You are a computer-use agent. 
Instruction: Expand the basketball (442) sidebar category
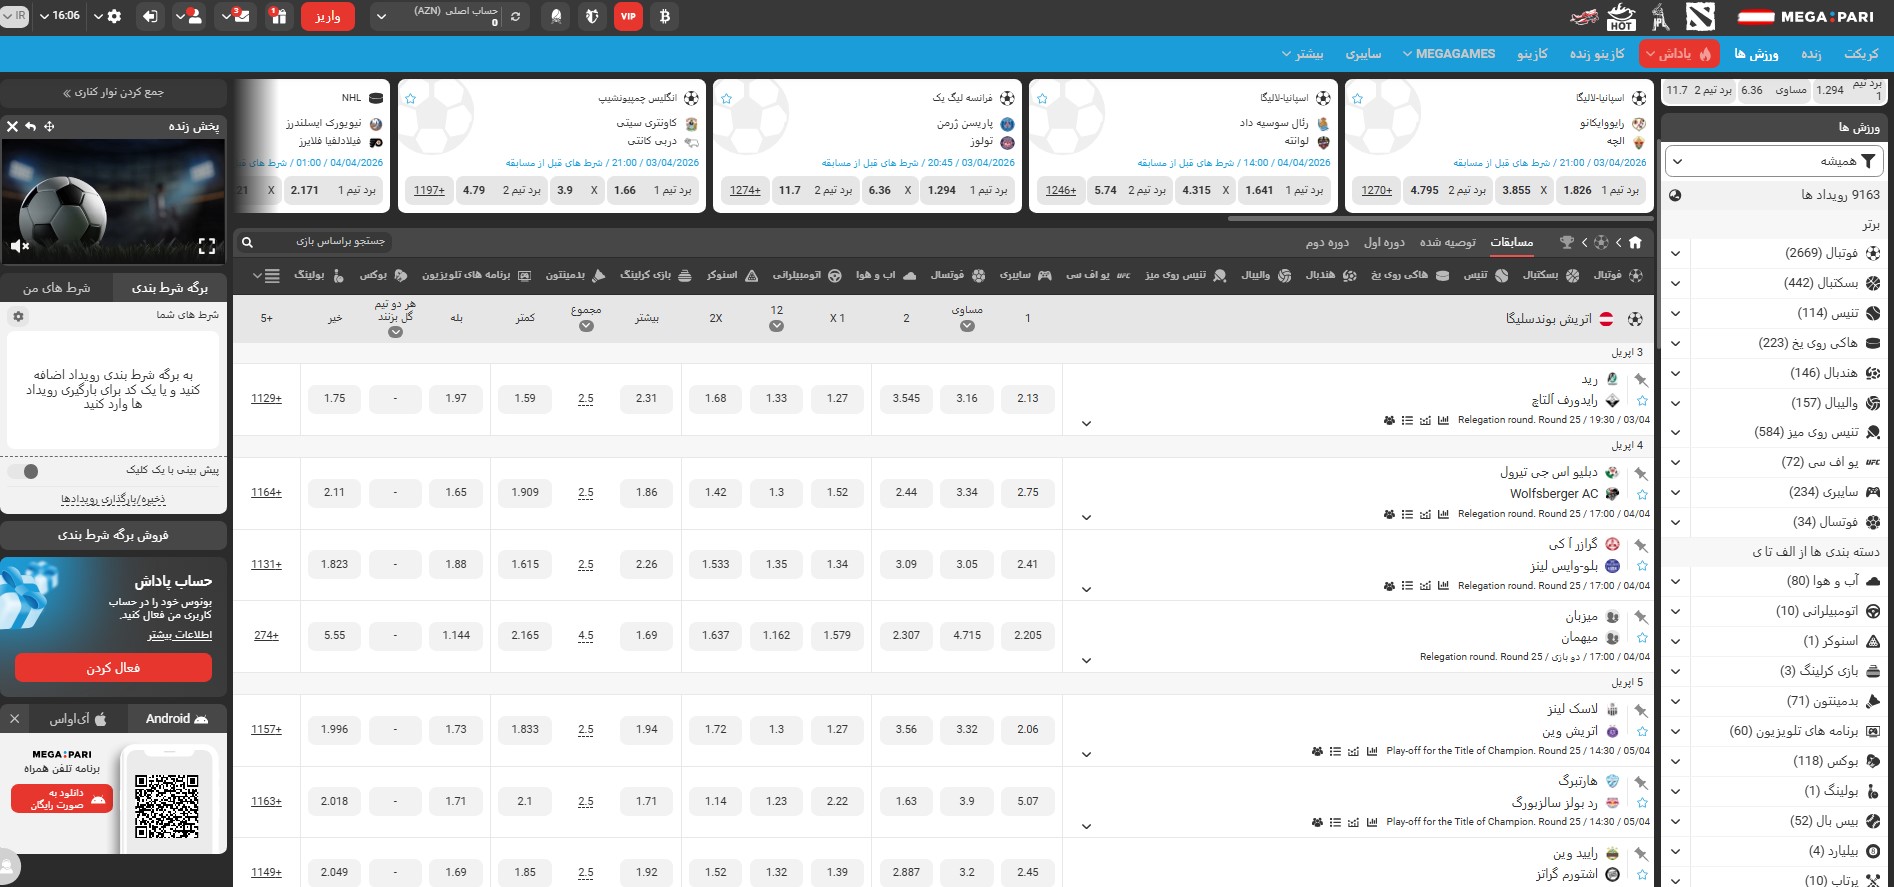[x=1676, y=283]
